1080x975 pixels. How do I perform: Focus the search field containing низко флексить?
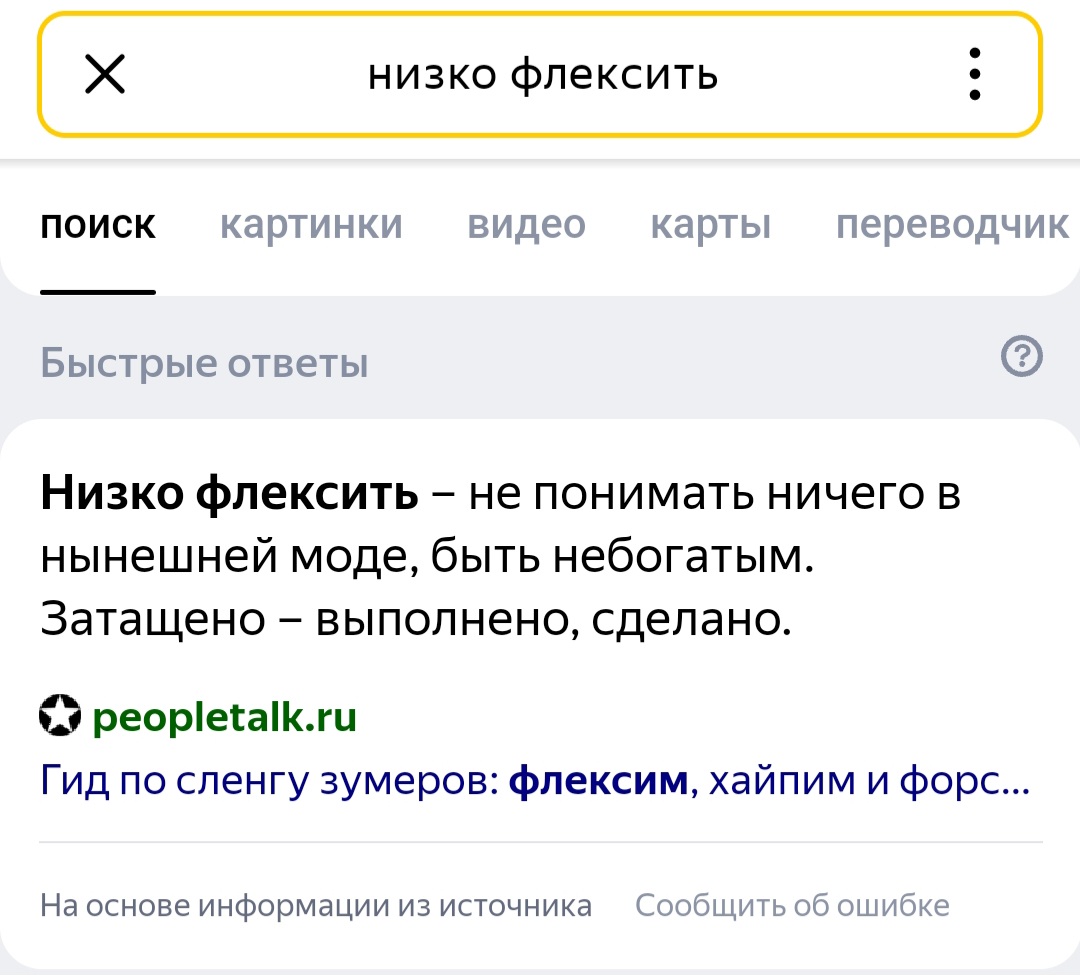click(x=542, y=74)
